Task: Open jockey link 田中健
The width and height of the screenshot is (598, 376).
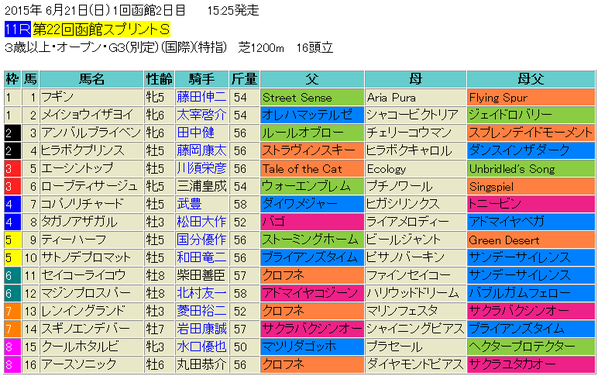Action: 195,133
